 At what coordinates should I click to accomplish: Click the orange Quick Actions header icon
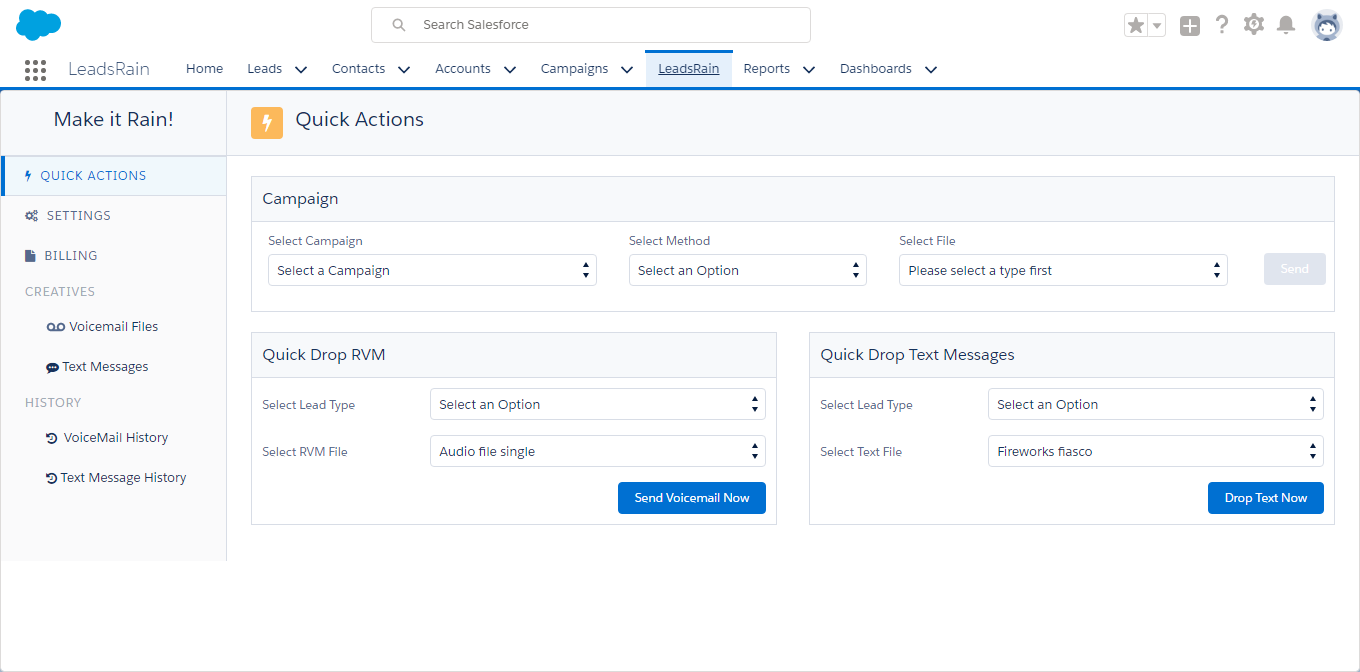267,123
